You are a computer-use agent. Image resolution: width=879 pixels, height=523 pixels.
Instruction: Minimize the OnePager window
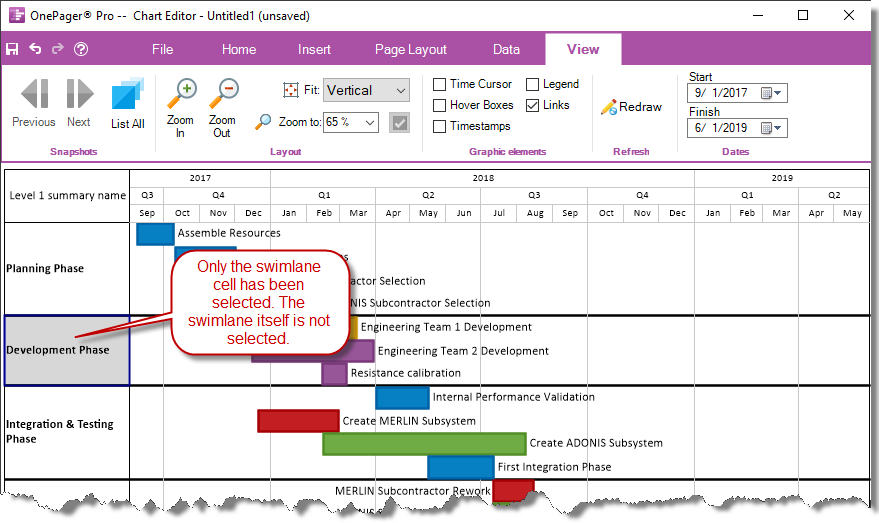click(758, 15)
